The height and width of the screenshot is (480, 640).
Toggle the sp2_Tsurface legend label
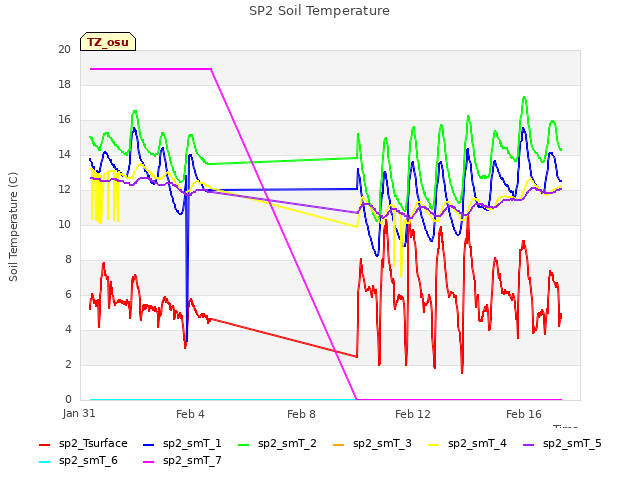coord(93,444)
